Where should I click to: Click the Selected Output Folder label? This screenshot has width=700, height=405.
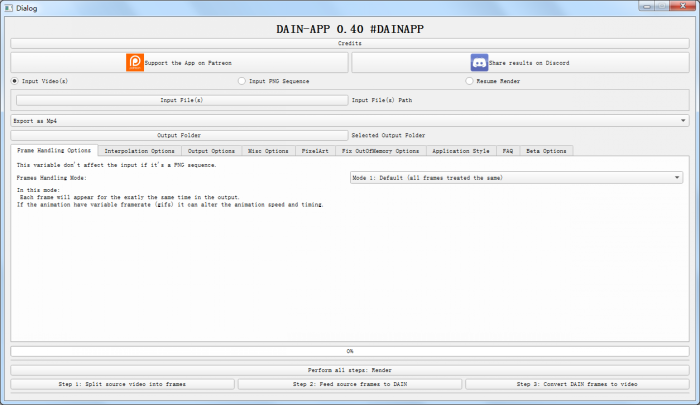pyautogui.click(x=388, y=135)
